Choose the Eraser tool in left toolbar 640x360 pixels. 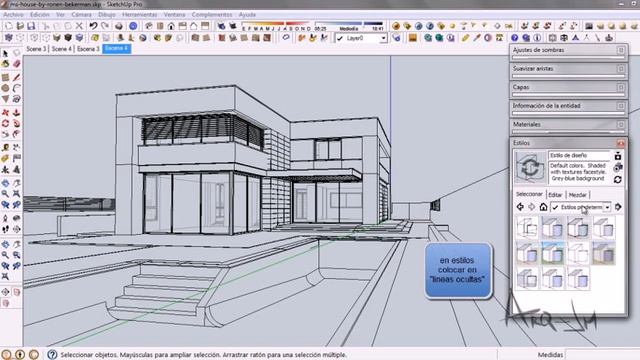(x=16, y=64)
